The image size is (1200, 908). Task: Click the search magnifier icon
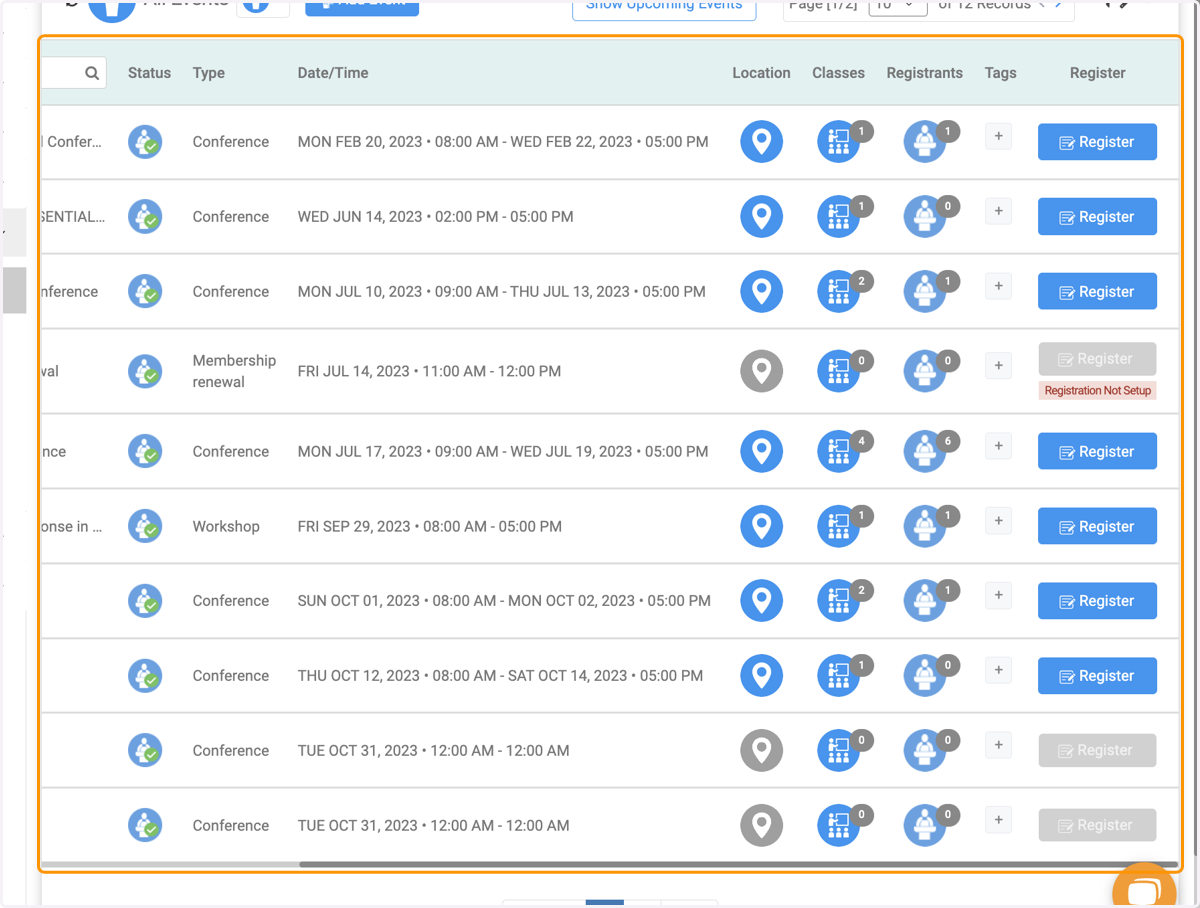[92, 73]
